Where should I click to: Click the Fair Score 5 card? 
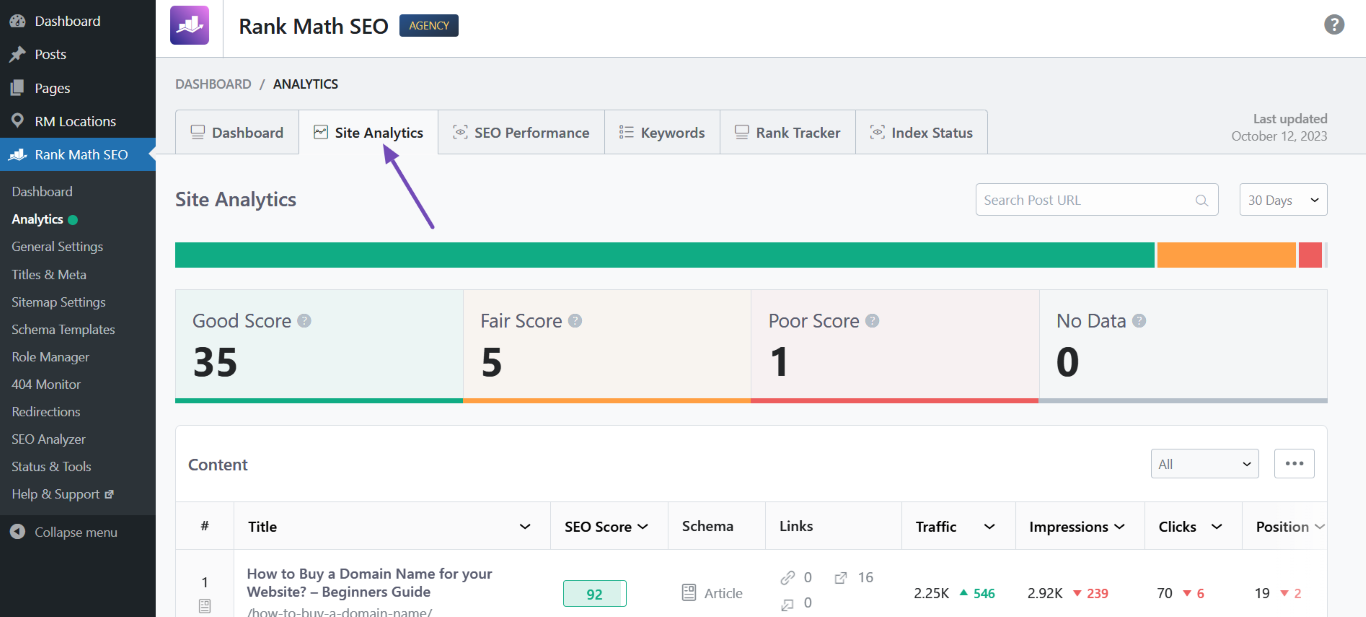point(607,346)
